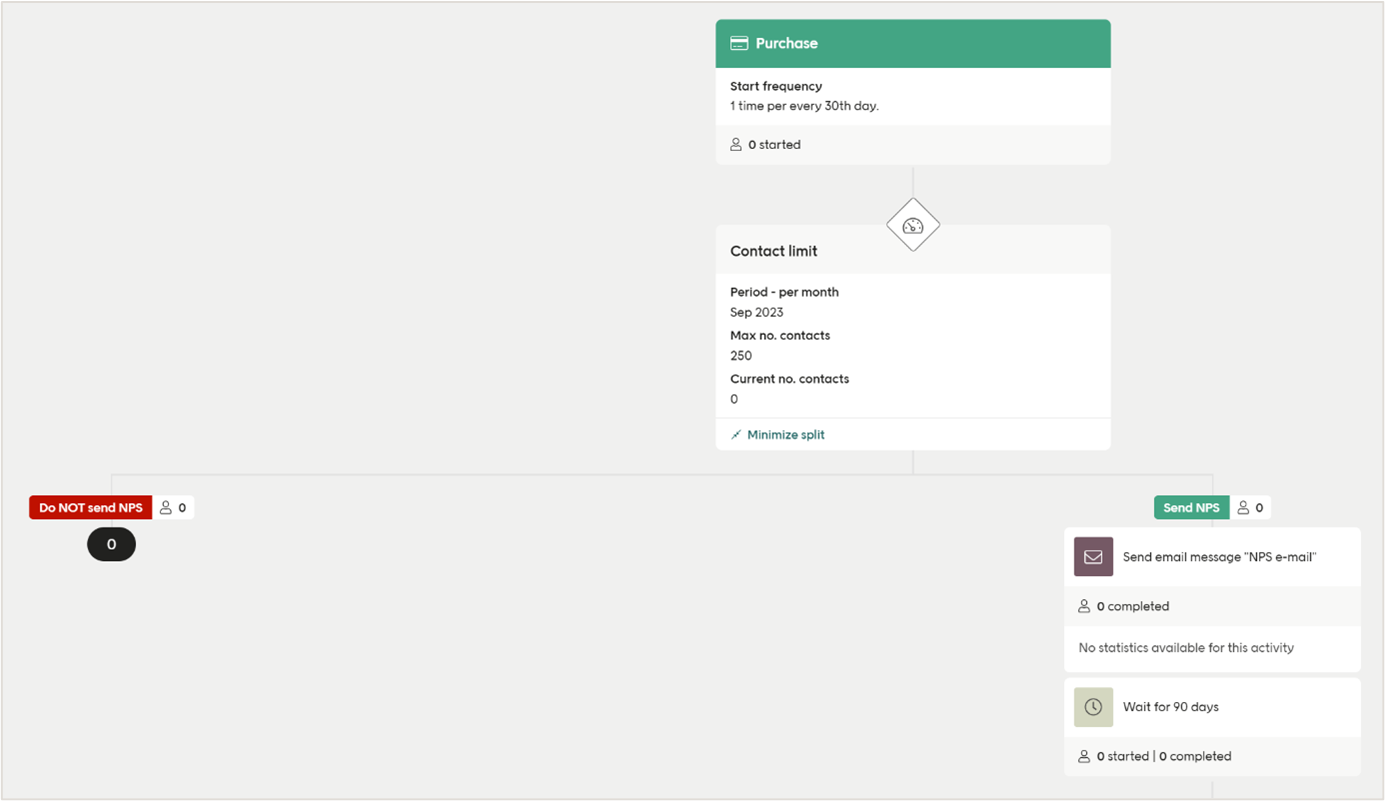This screenshot has height=801, width=1385.
Task: Click the clock icon for Wait activity
Action: click(x=1093, y=707)
